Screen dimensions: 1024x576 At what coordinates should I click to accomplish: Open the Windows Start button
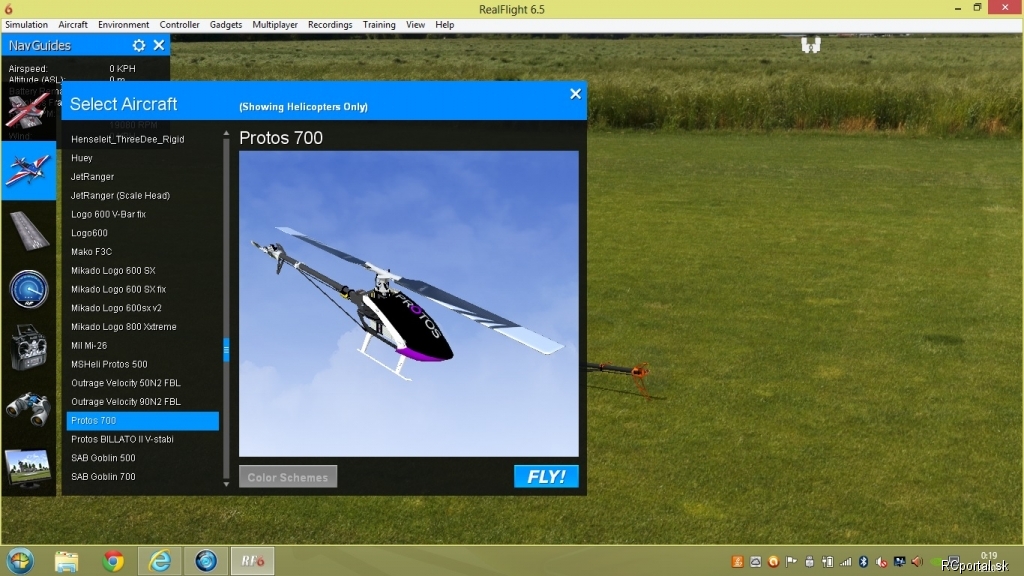pos(20,562)
